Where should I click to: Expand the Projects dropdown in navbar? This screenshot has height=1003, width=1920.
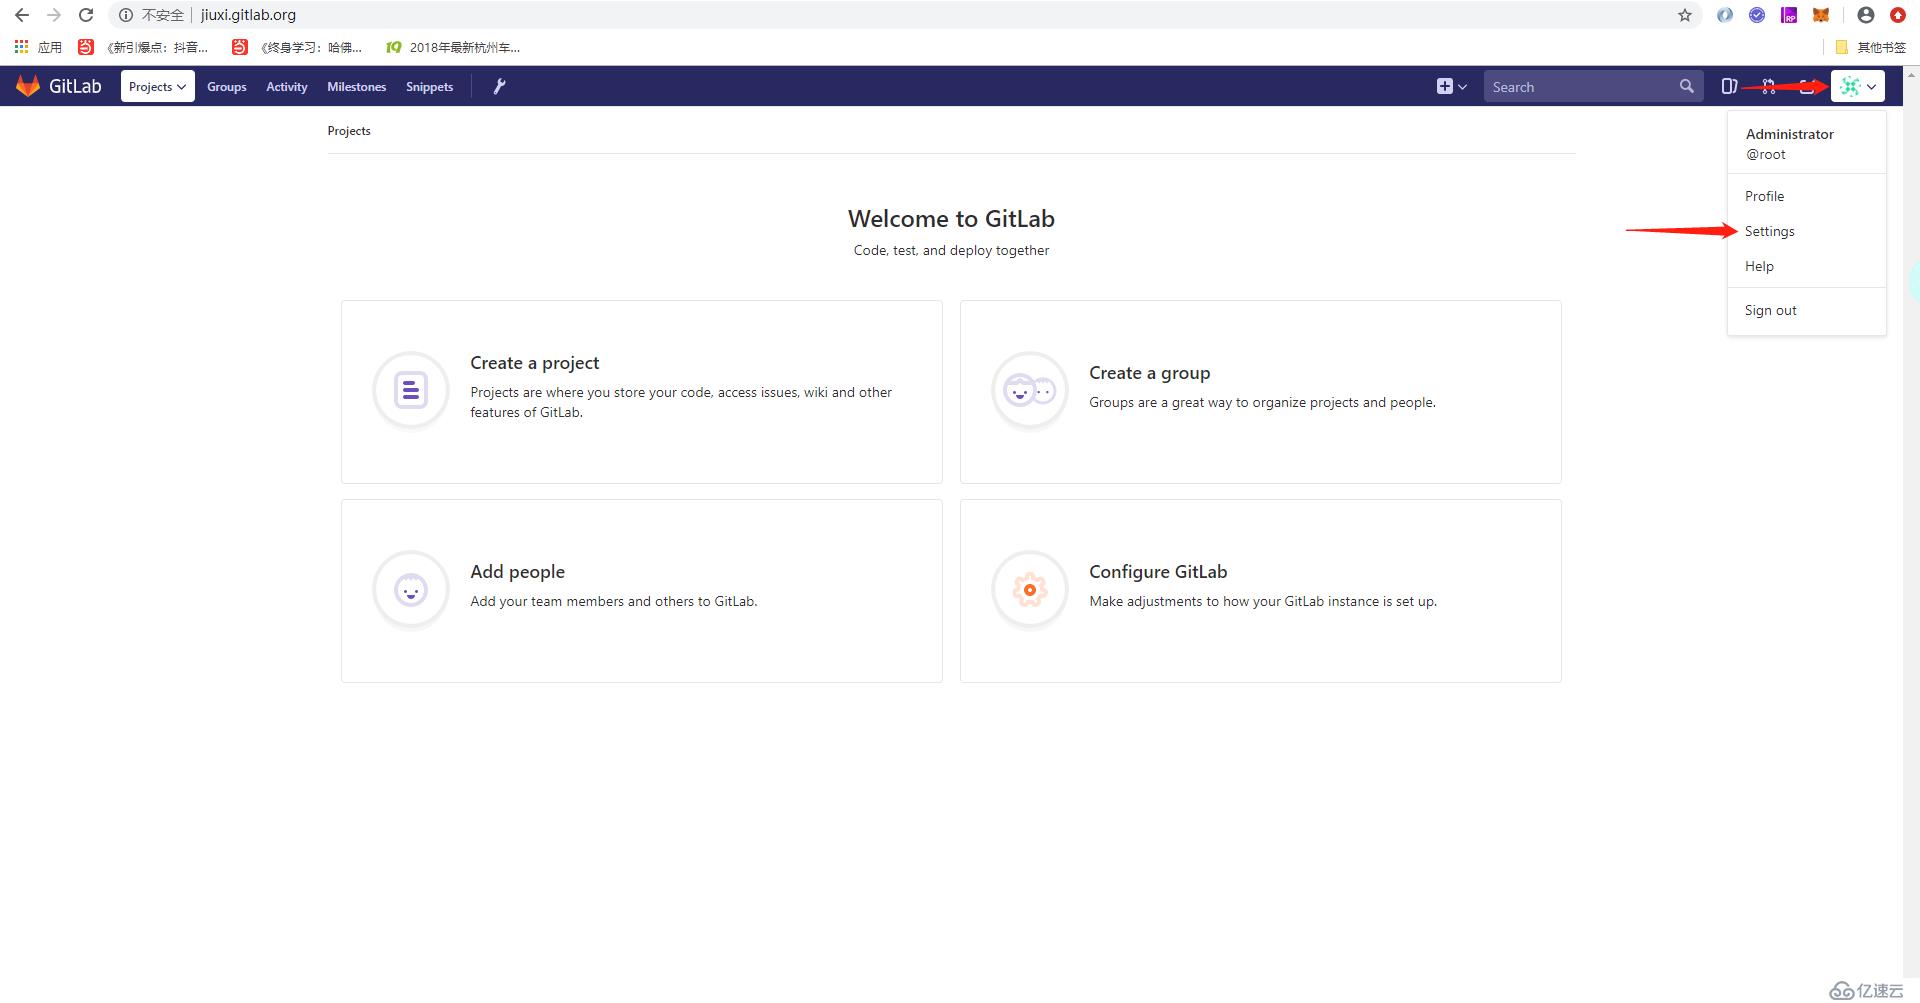pos(157,86)
